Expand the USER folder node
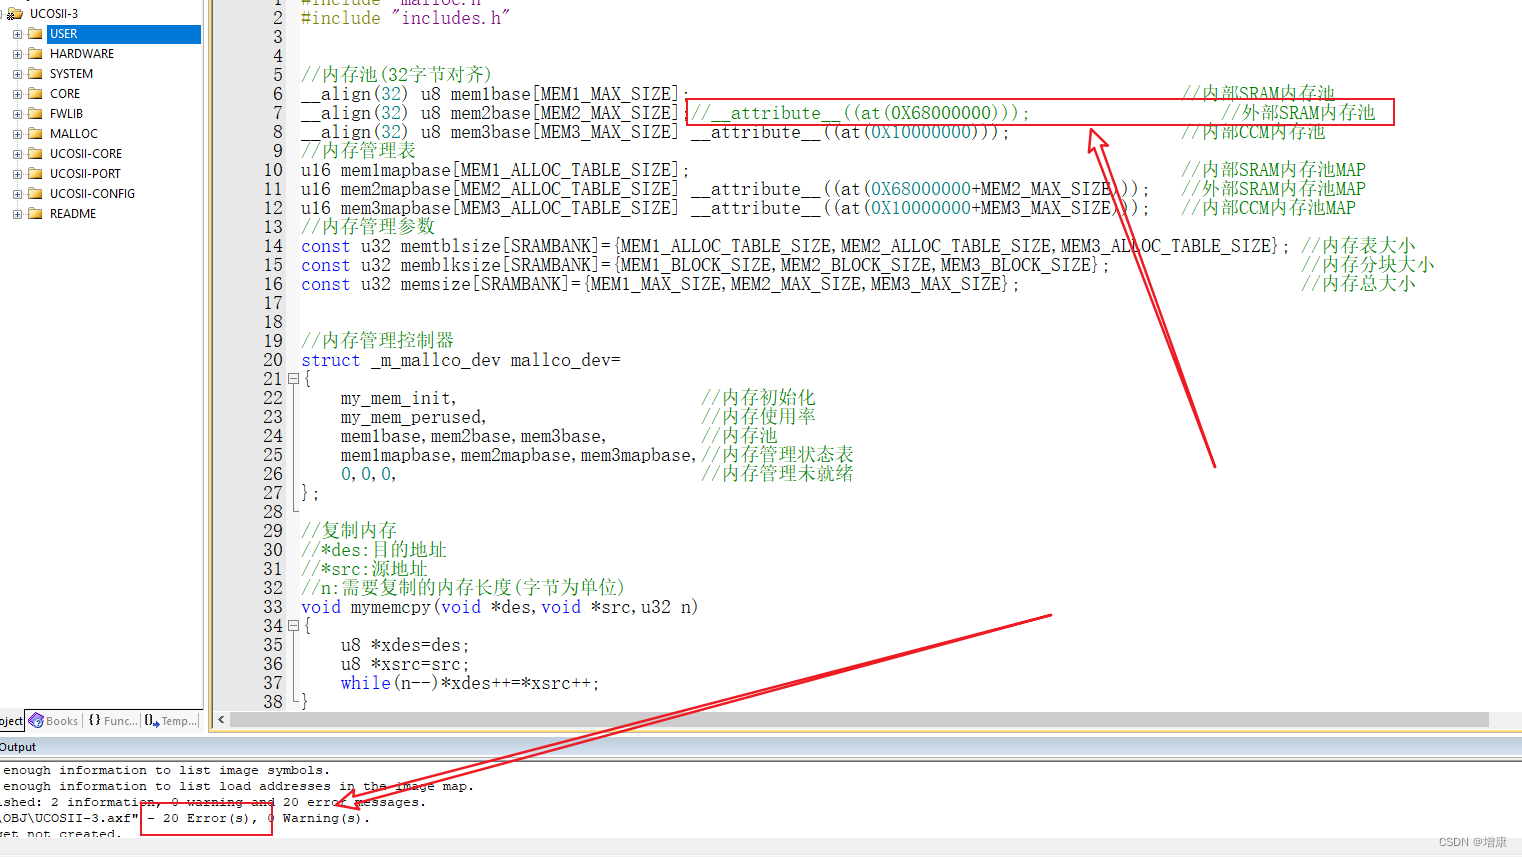 point(17,34)
